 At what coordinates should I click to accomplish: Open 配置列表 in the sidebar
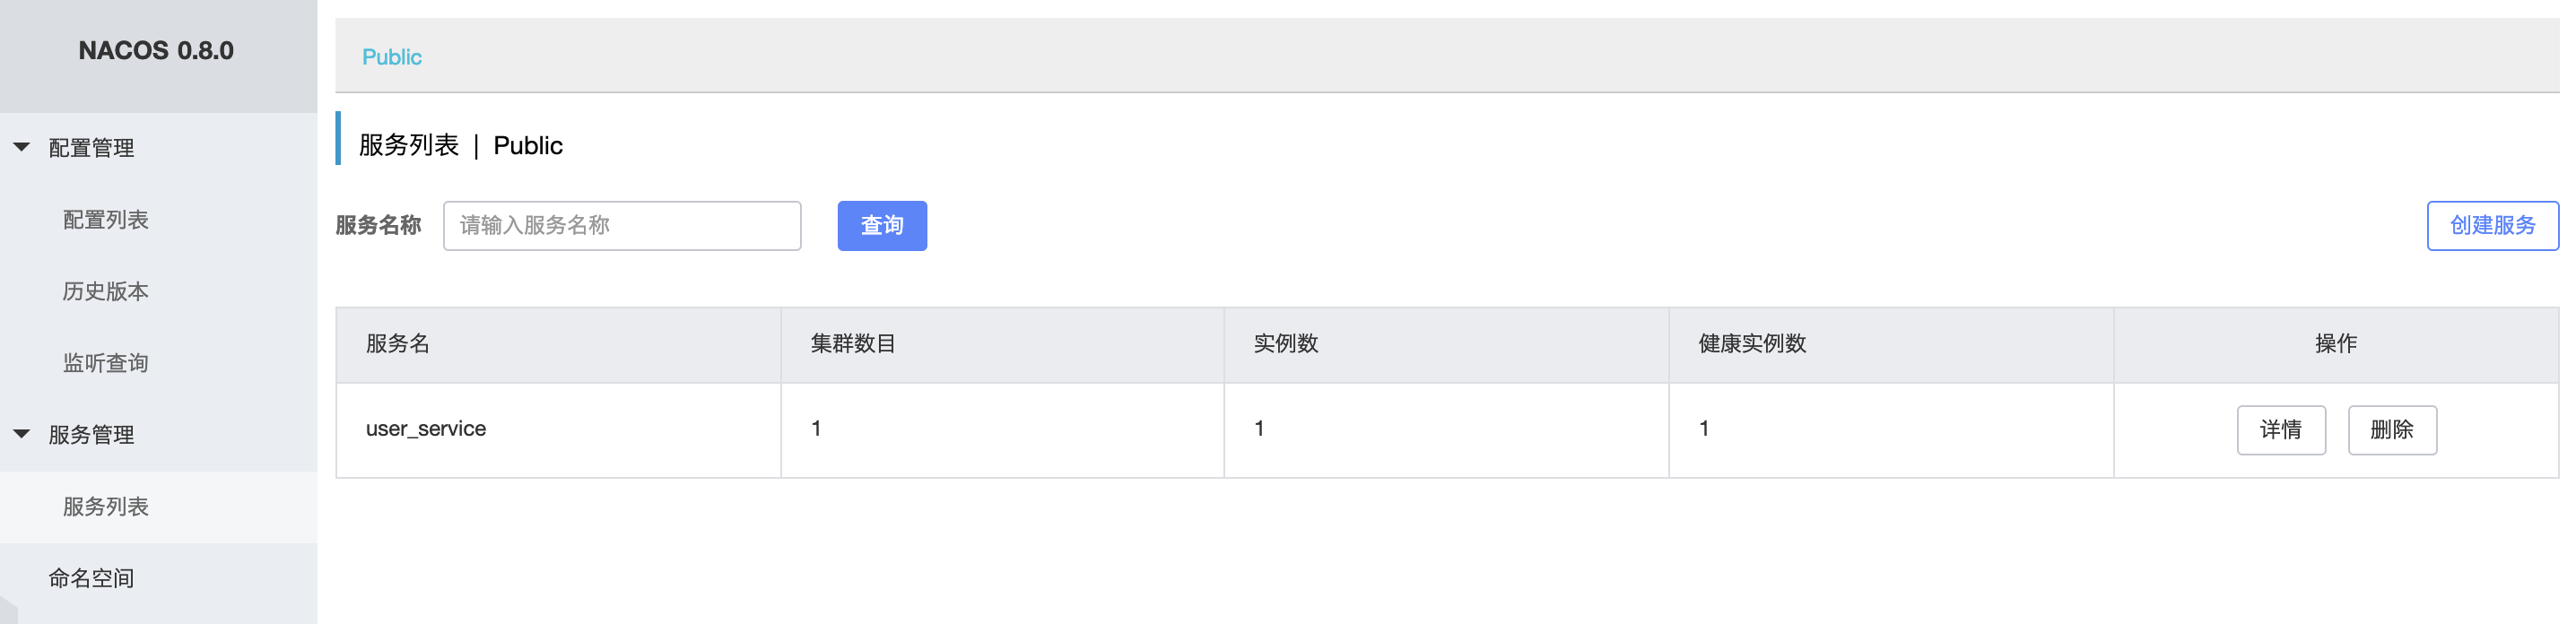pos(106,220)
